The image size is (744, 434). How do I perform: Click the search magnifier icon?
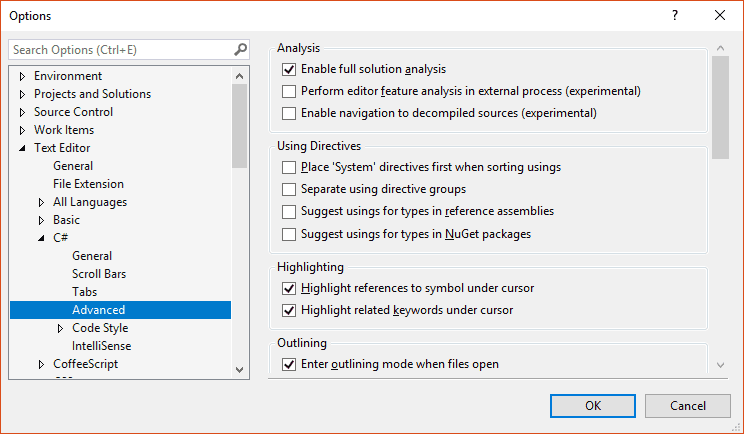pyautogui.click(x=241, y=49)
